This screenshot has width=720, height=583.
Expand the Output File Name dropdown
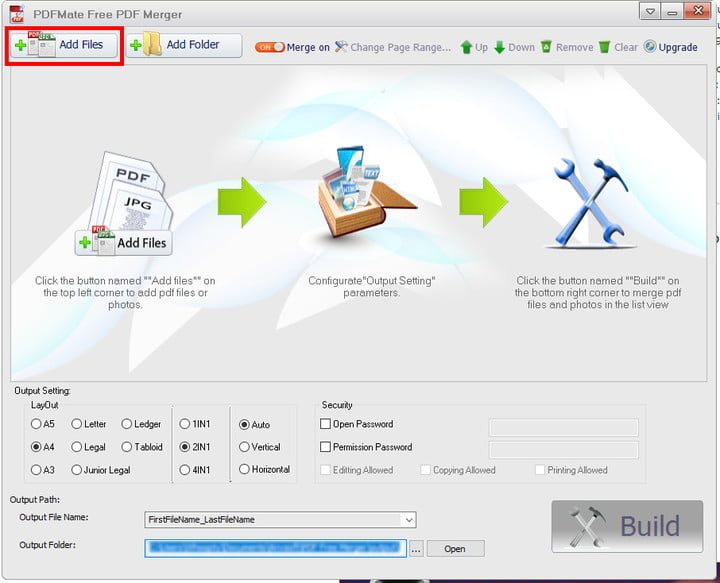[408, 520]
